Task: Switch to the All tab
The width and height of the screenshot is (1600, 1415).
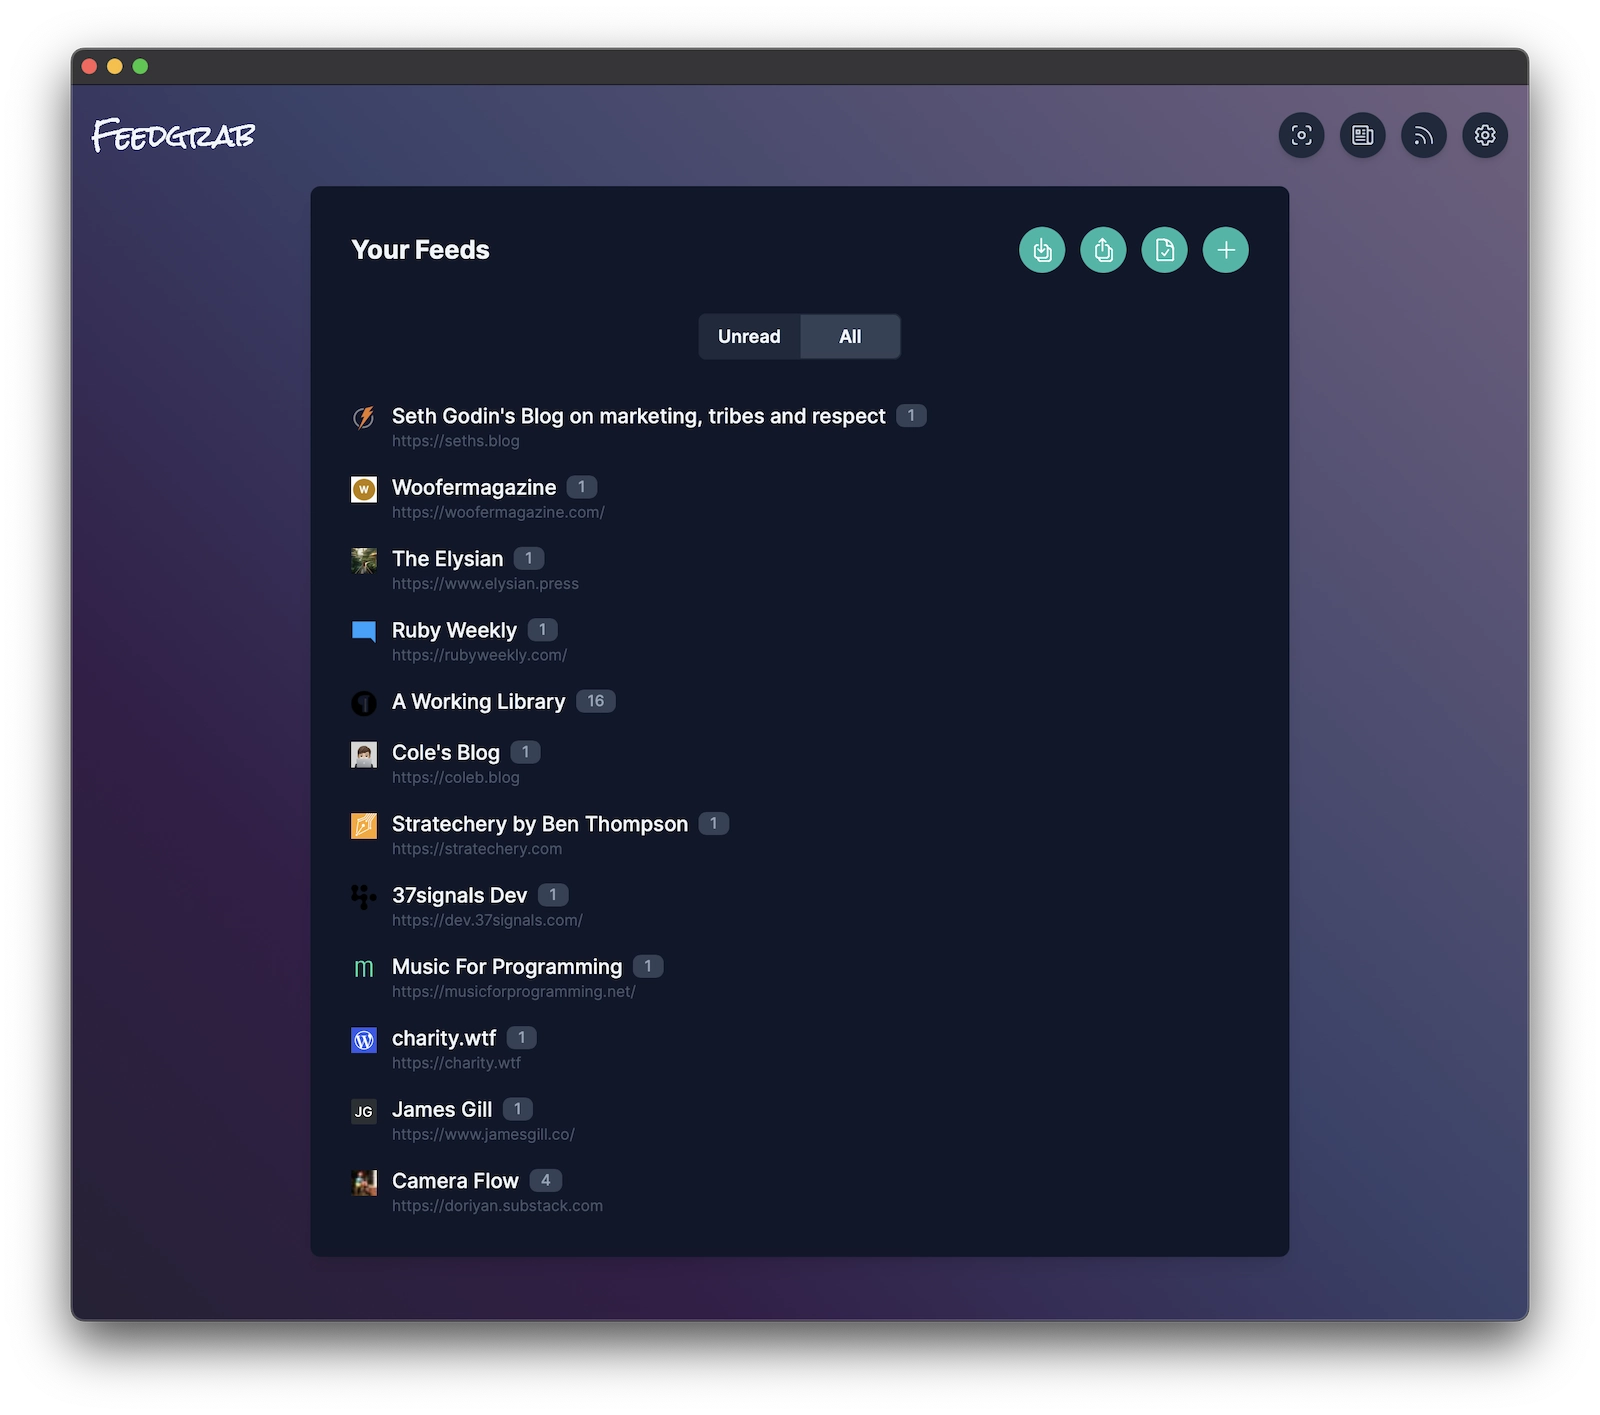Action: click(x=849, y=337)
